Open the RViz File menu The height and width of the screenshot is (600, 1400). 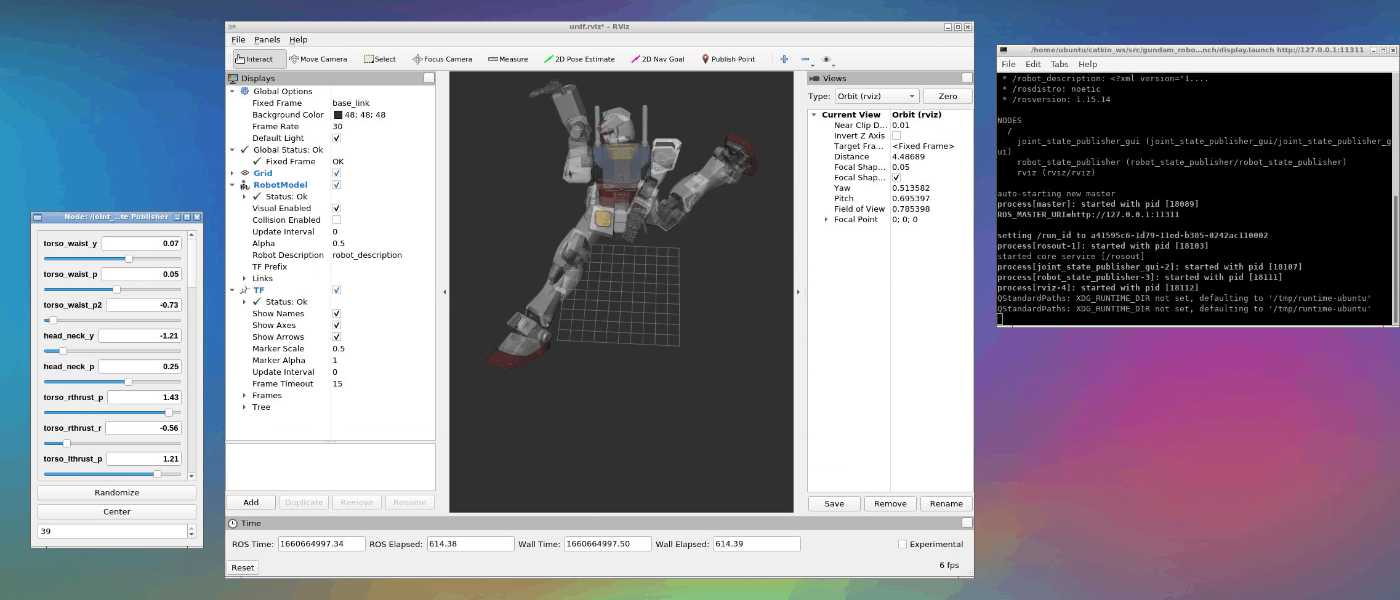click(238, 40)
